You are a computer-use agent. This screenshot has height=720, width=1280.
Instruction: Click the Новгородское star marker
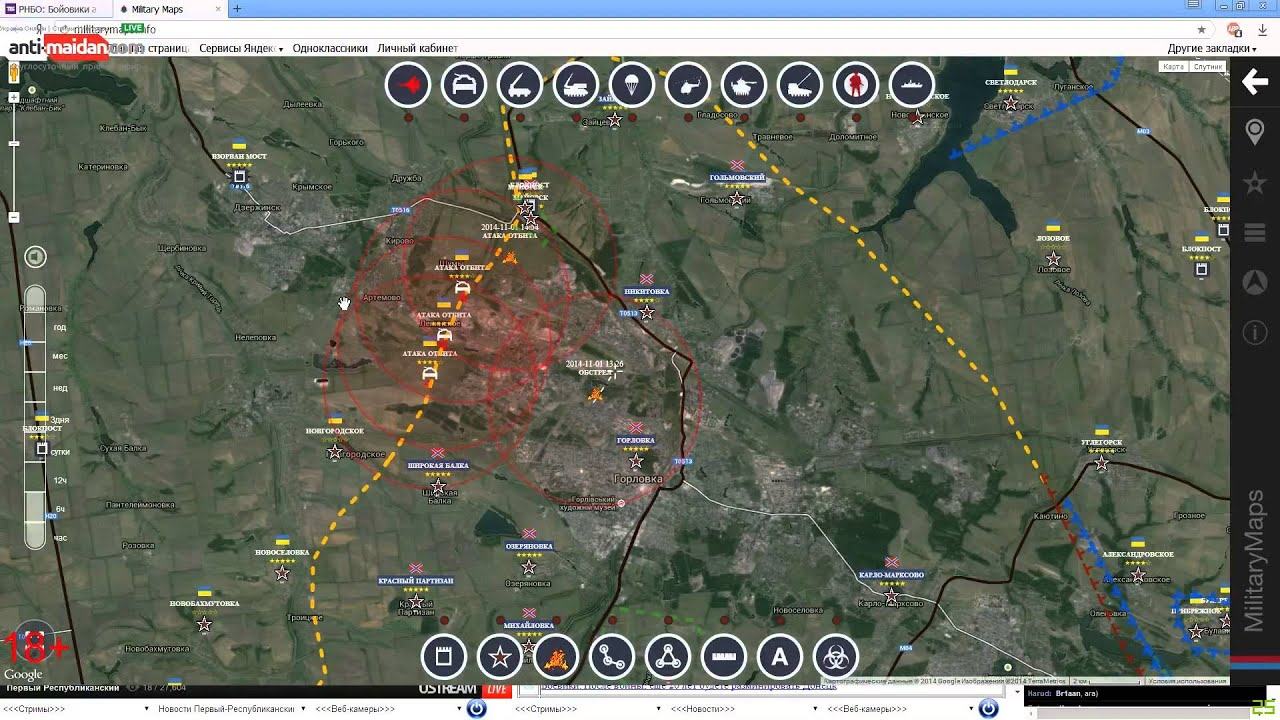click(x=334, y=453)
